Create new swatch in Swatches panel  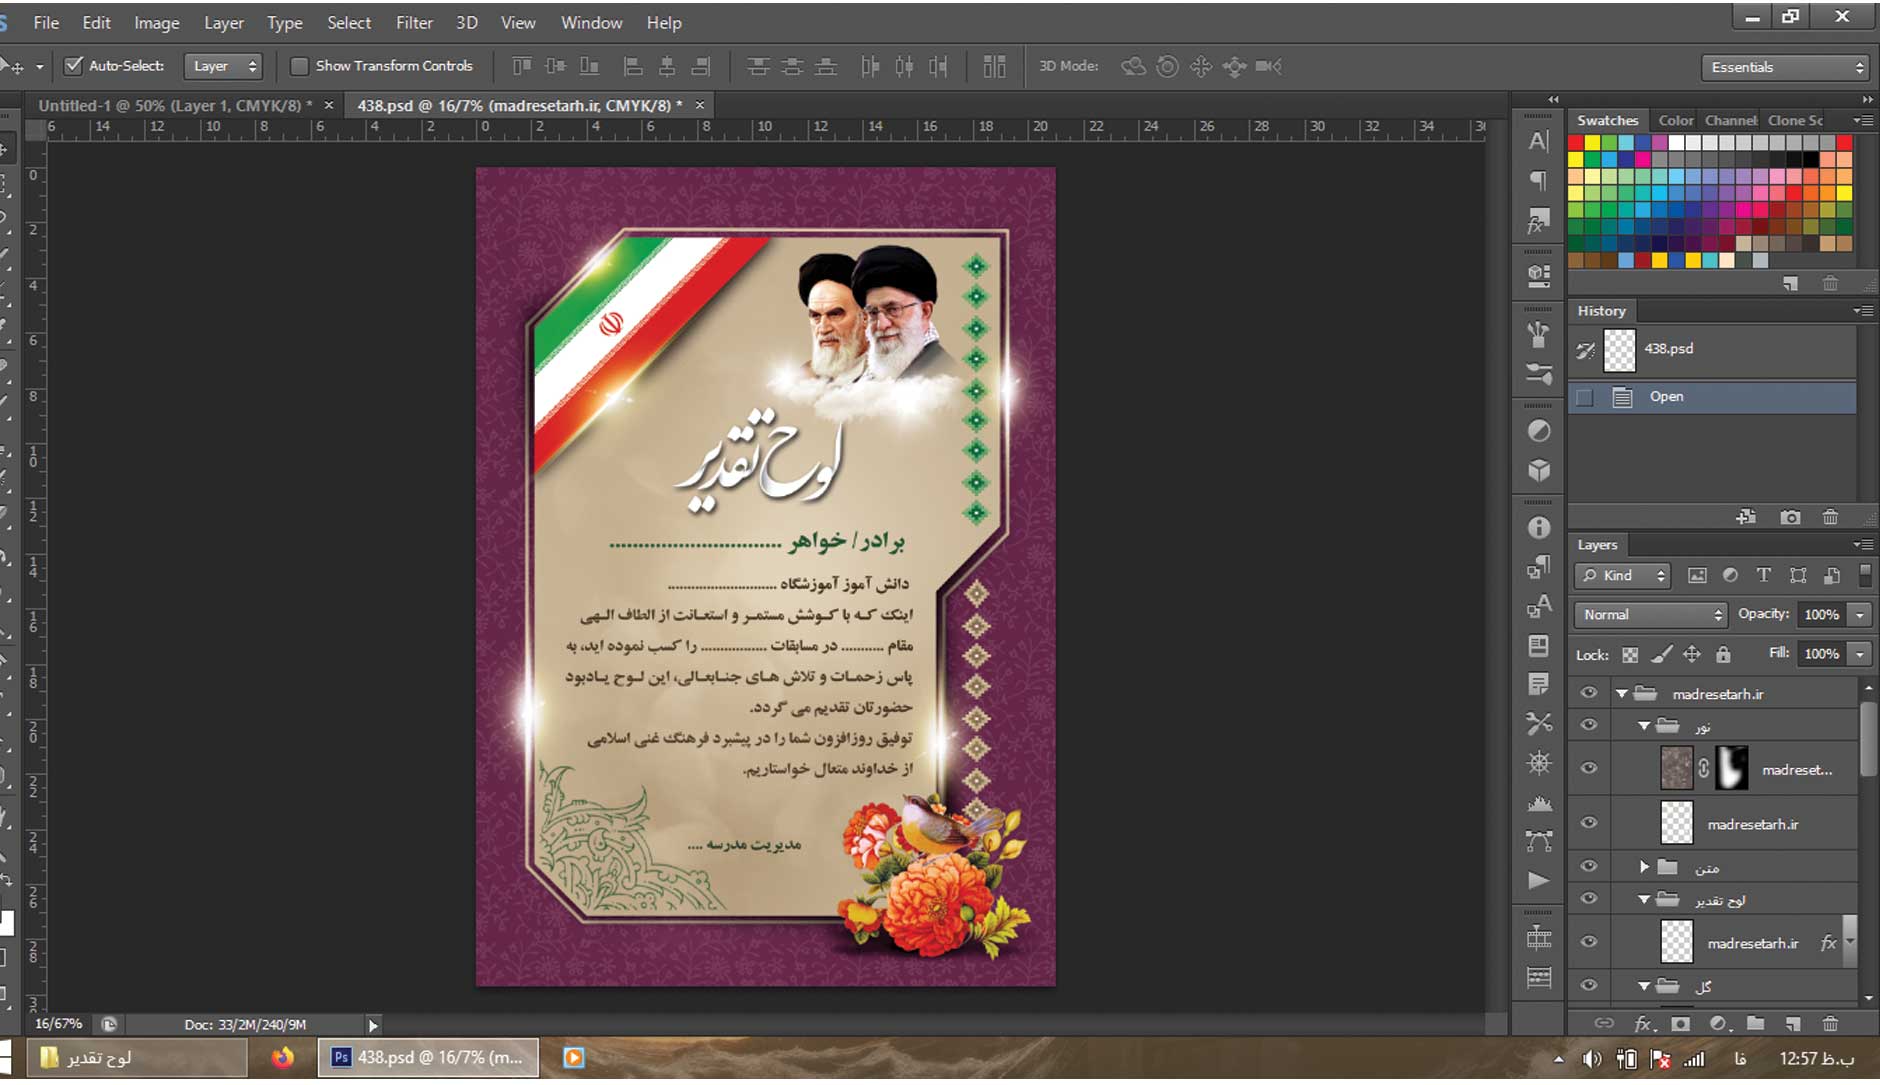(x=1790, y=284)
